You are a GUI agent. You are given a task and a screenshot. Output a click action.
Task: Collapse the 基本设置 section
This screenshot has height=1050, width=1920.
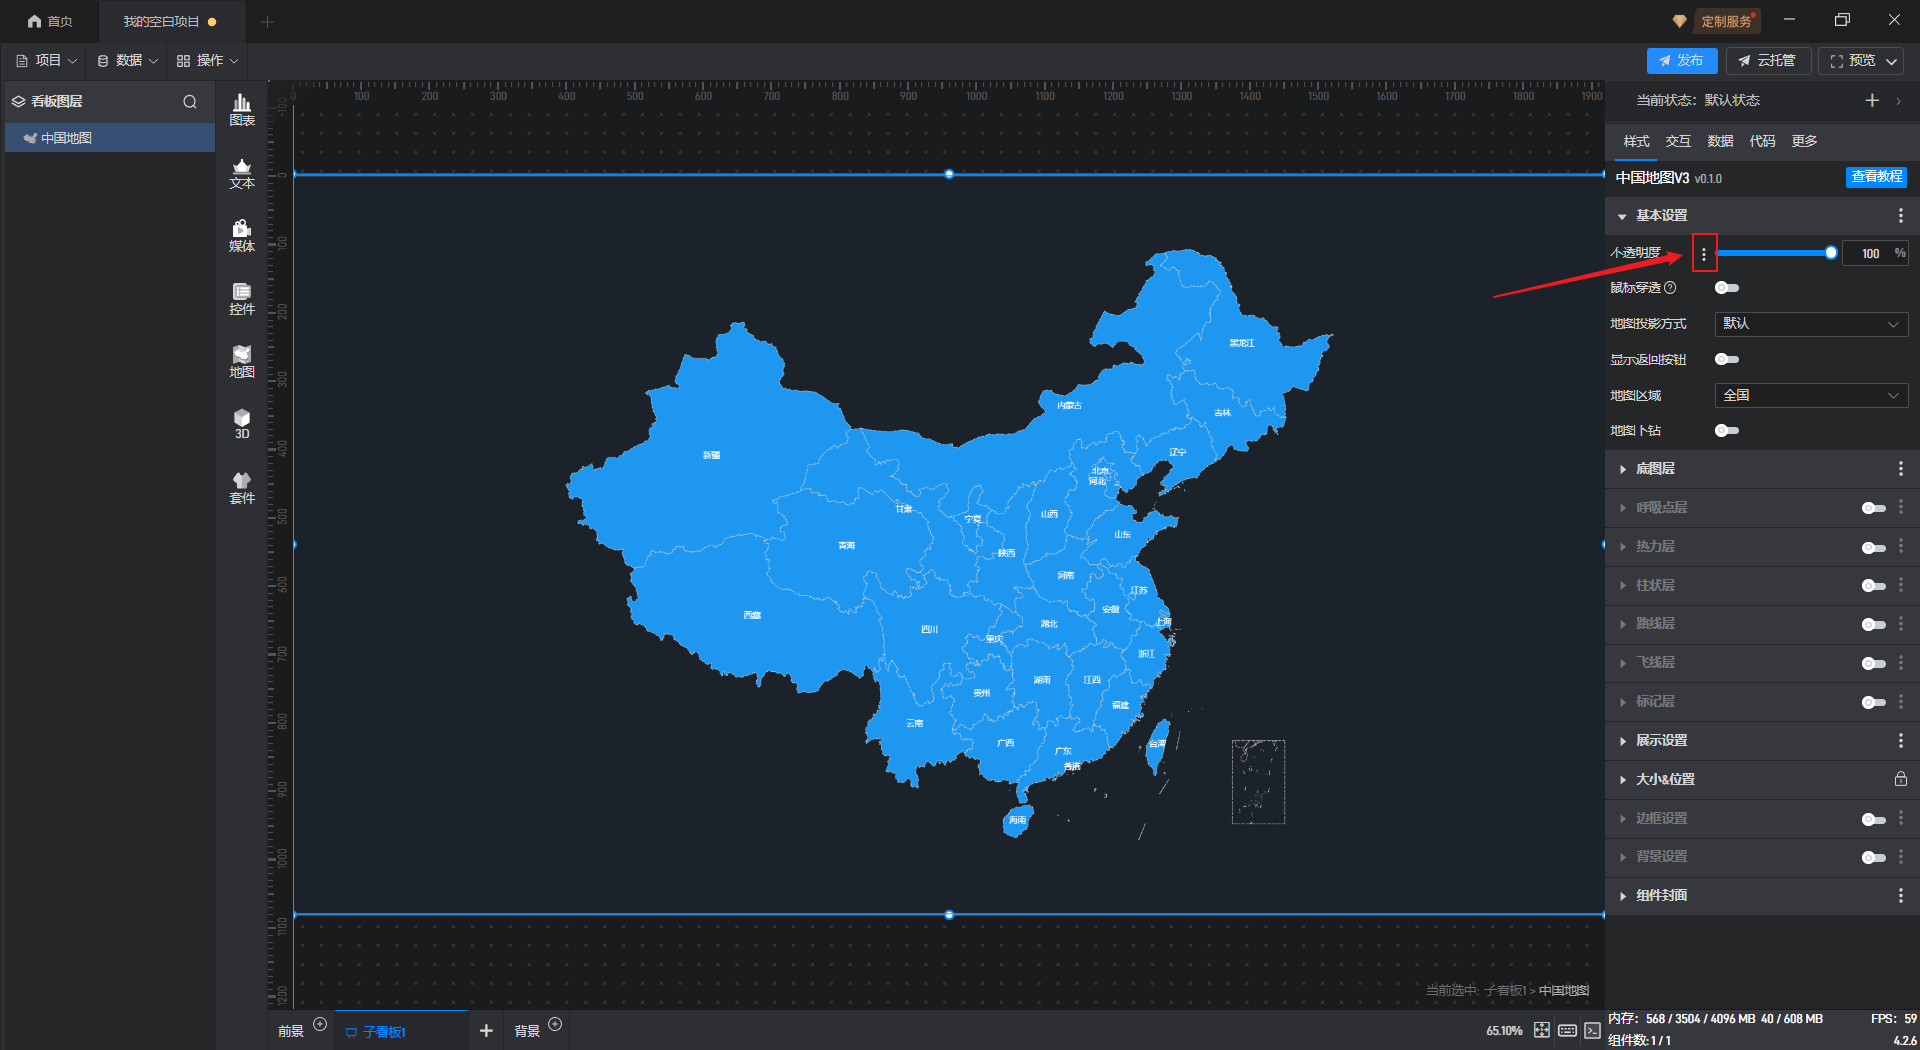tap(1622, 216)
